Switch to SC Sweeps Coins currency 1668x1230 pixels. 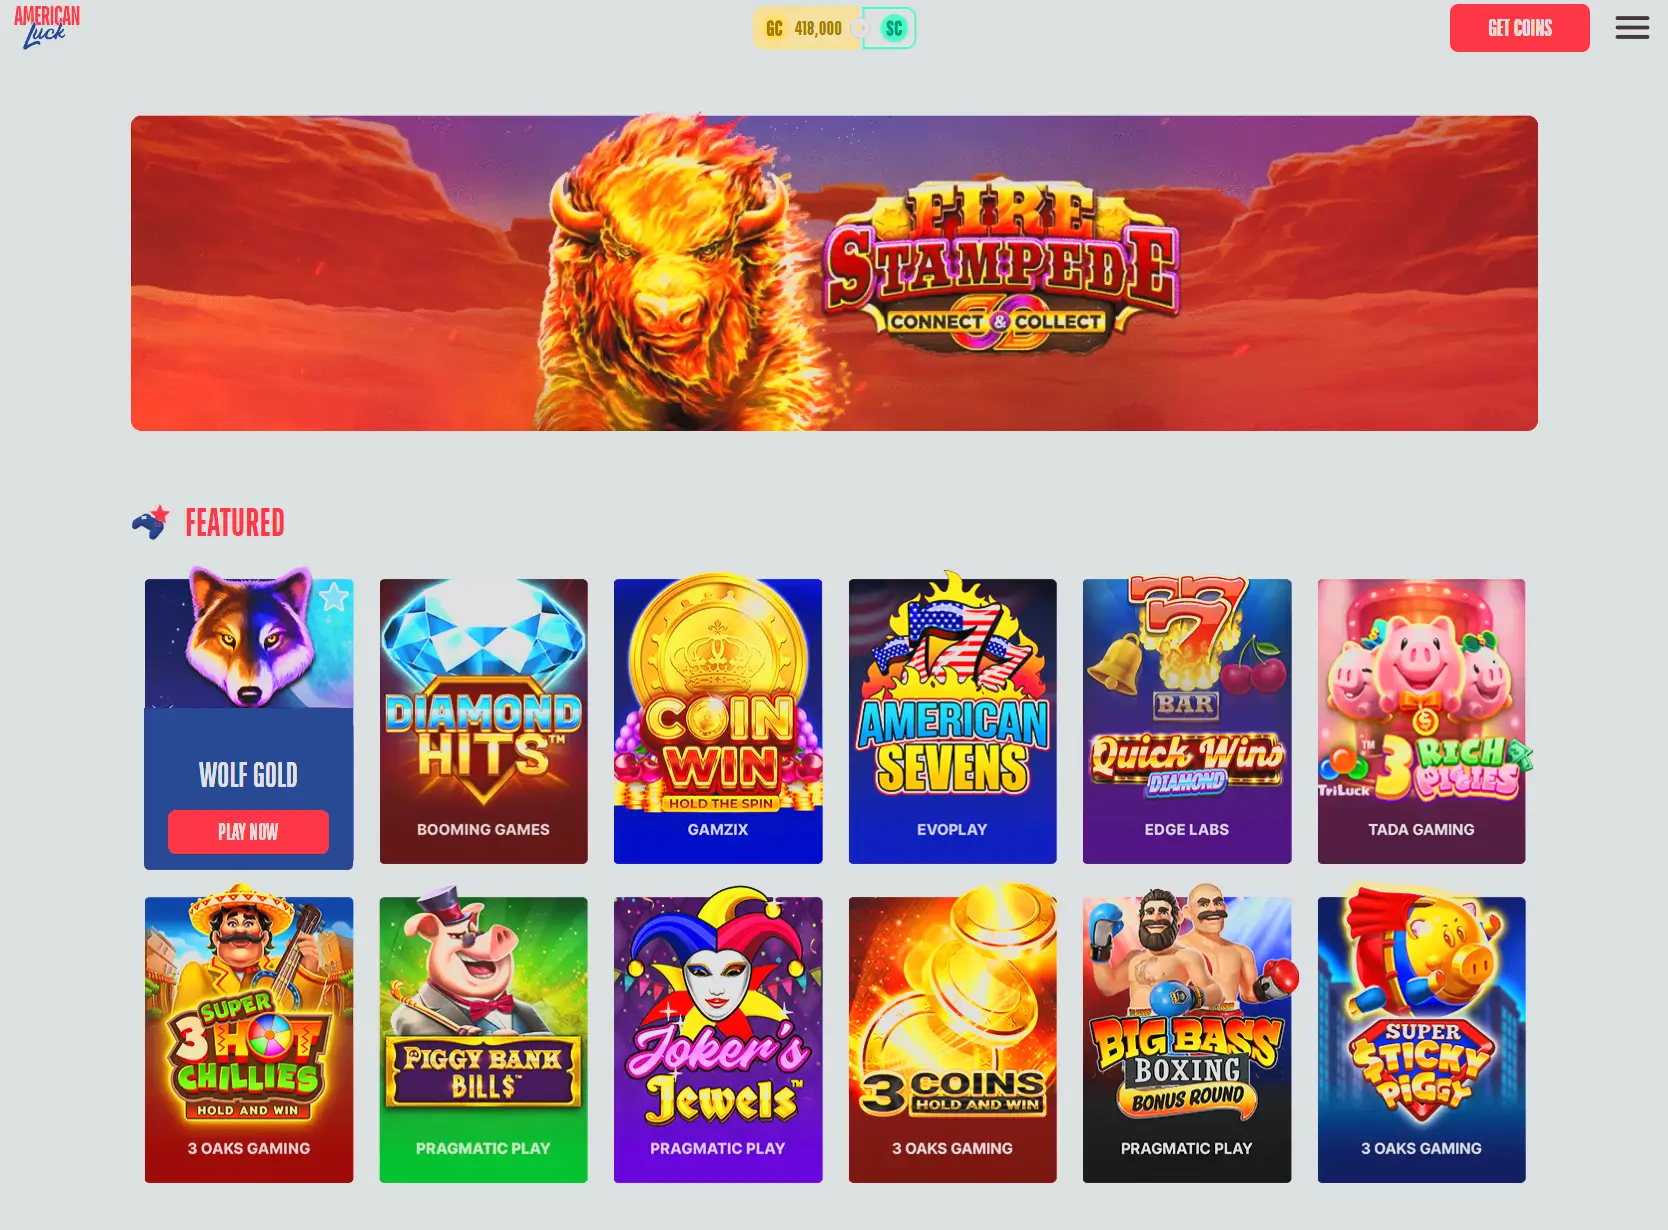[x=892, y=28]
